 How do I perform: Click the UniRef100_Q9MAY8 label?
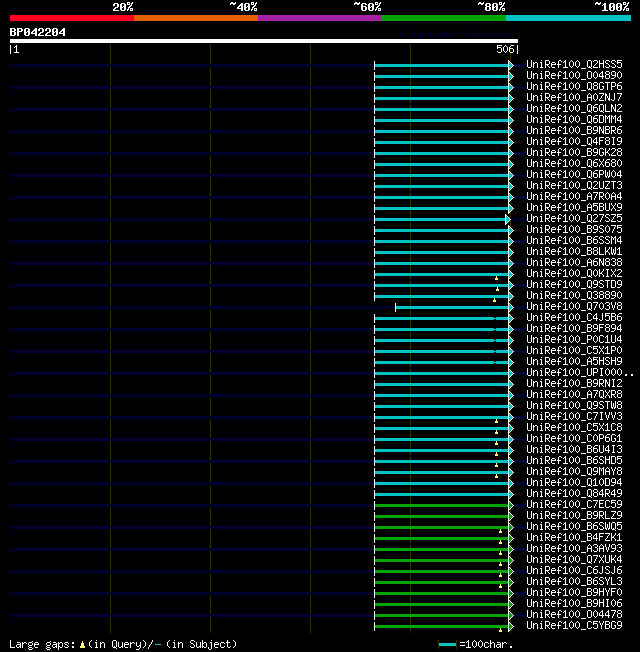[574, 472]
